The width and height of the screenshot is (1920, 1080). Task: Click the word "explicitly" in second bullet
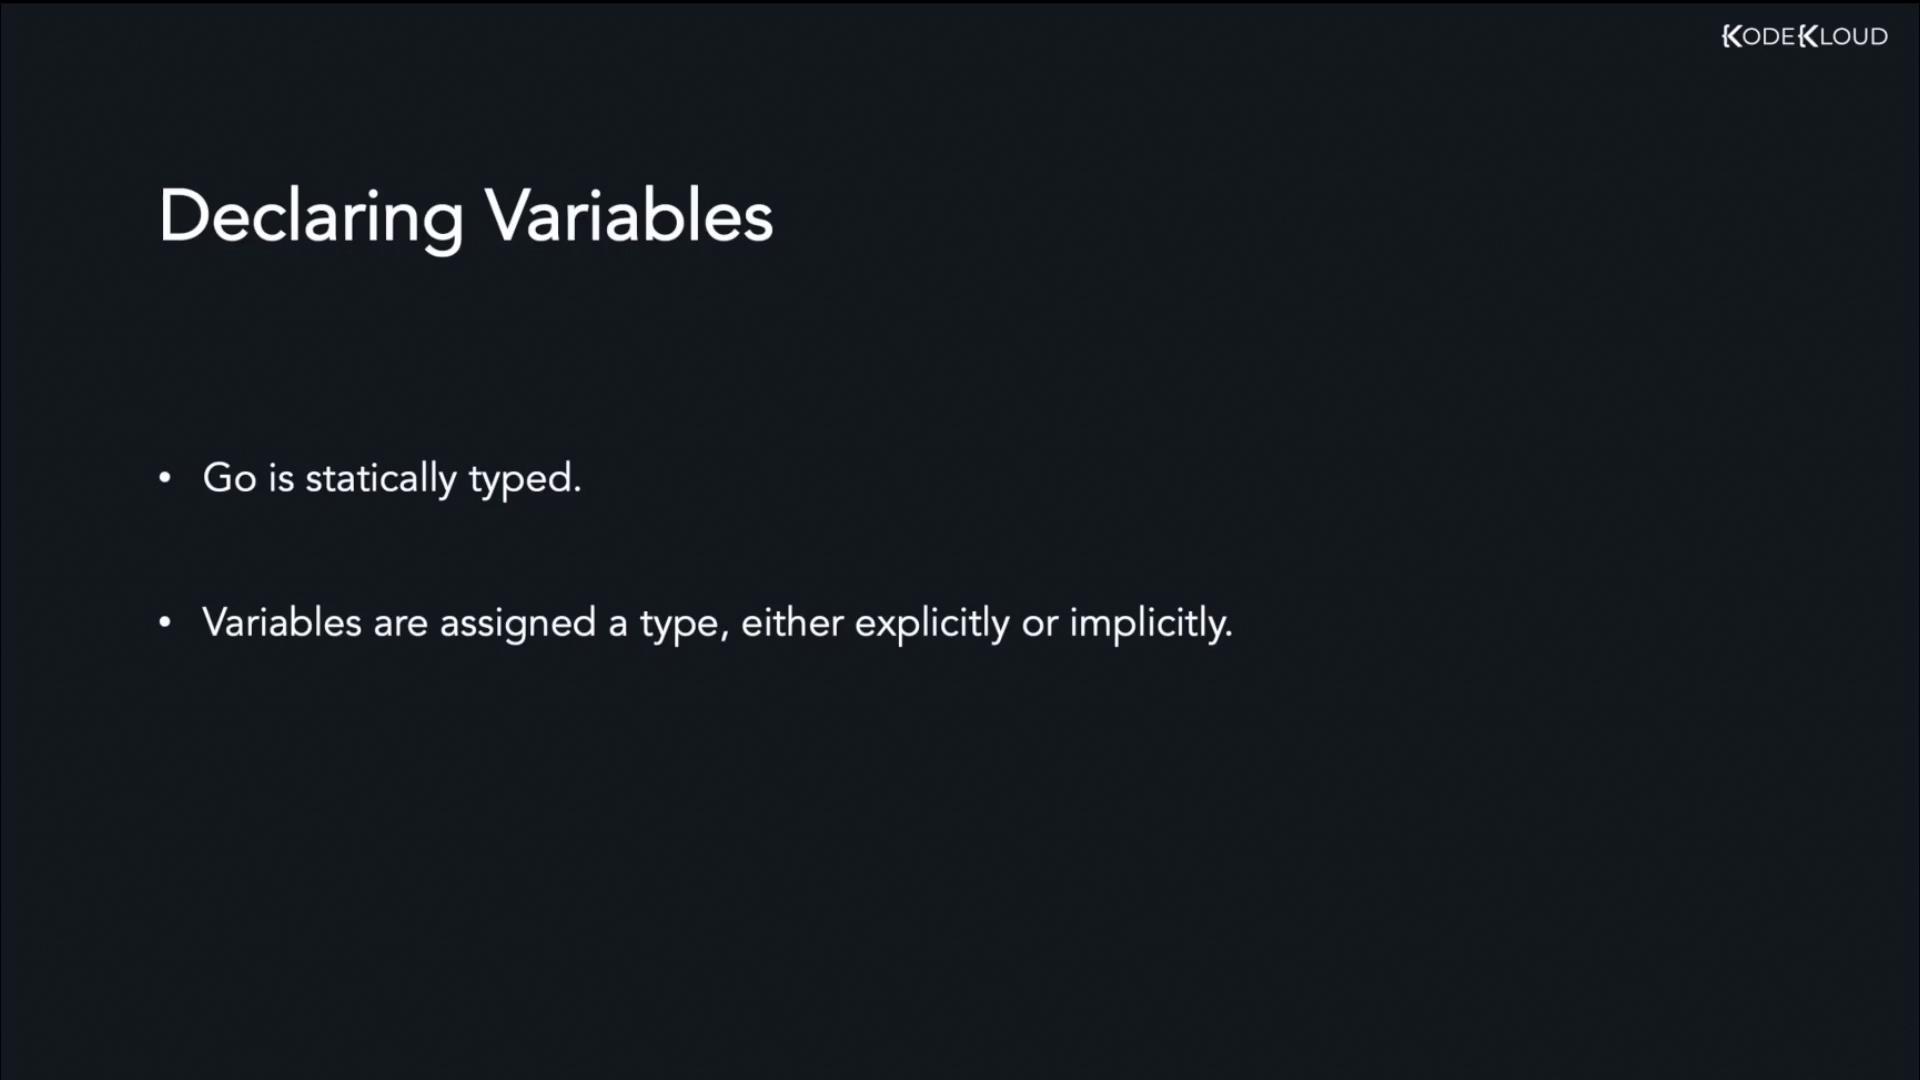click(932, 623)
